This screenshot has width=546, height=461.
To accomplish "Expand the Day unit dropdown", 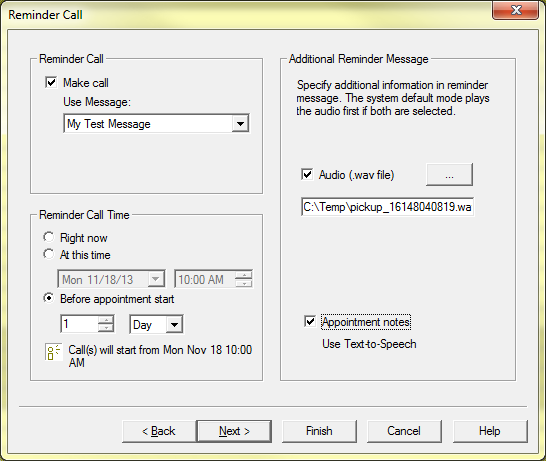I will click(174, 325).
